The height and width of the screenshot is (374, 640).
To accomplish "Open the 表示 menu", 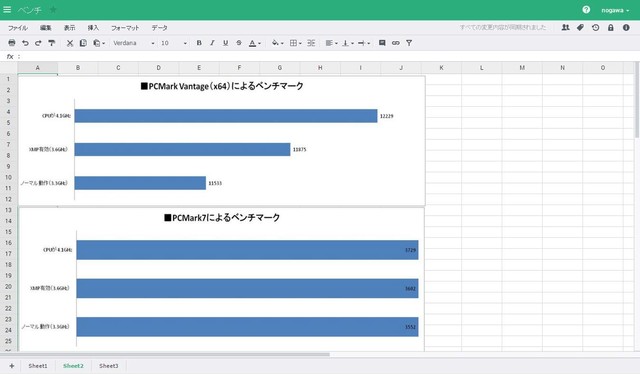I will [x=69, y=28].
